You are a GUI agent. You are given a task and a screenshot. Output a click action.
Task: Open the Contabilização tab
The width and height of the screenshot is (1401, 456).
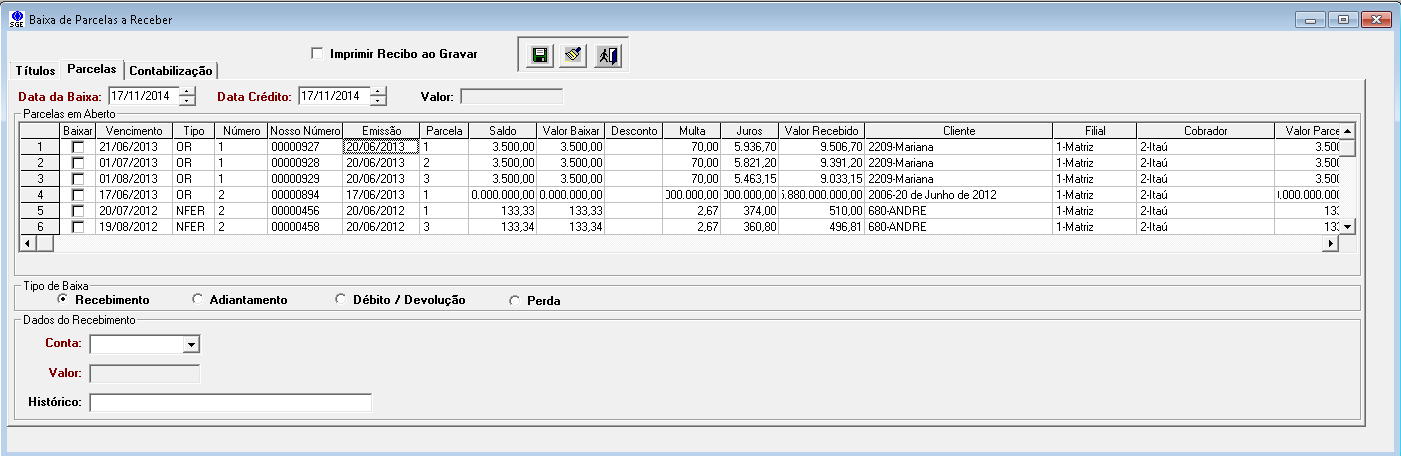(171, 71)
